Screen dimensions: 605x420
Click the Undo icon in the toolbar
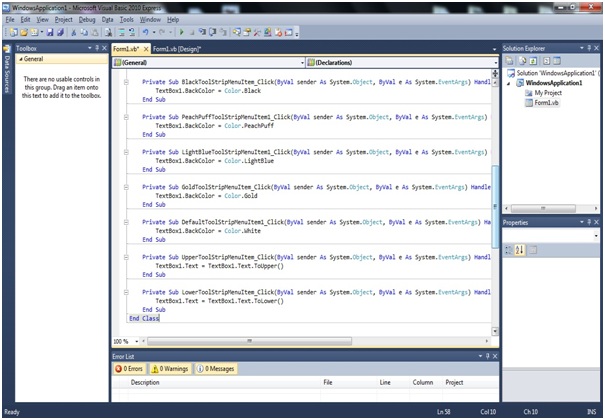coord(147,33)
